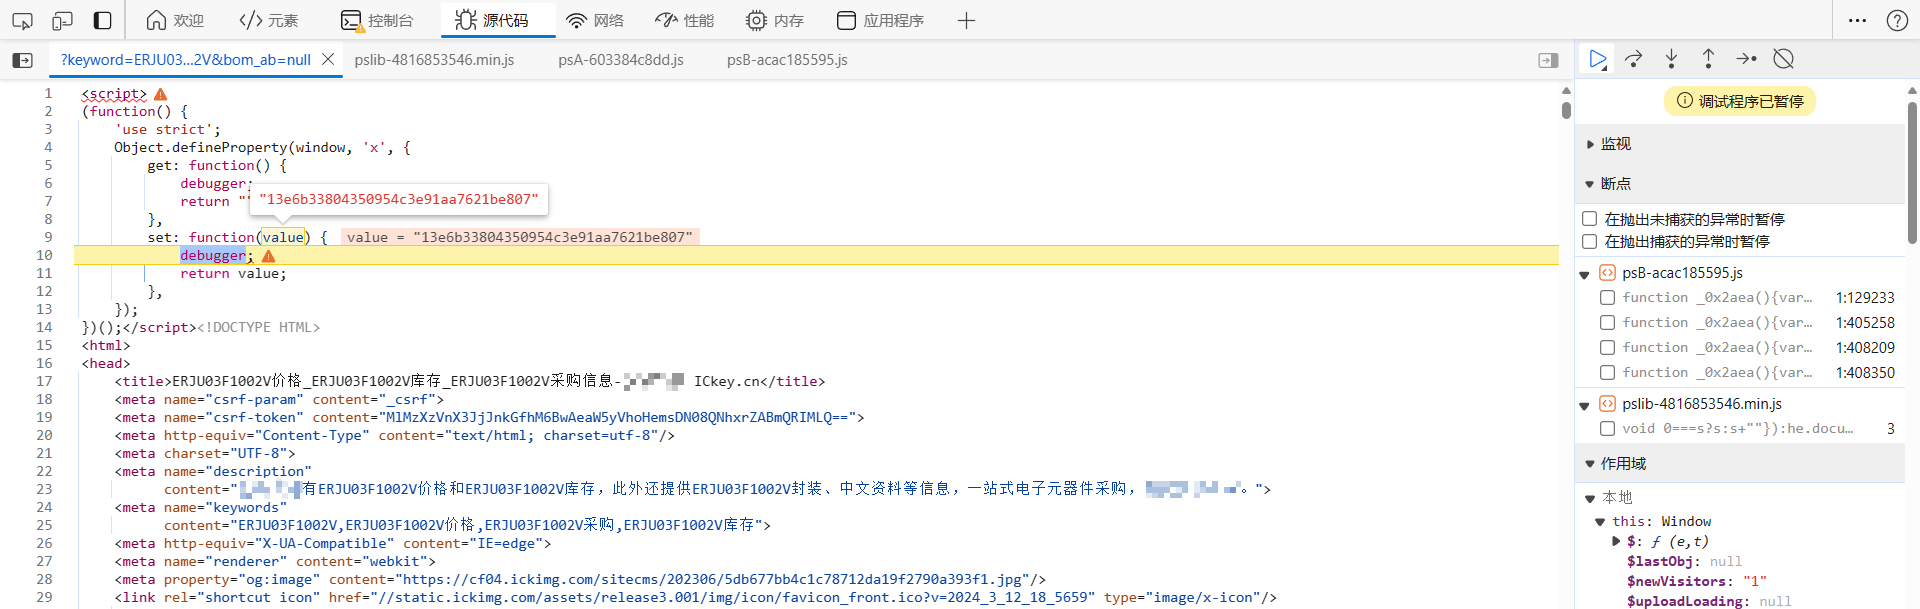Toggle the file navigator sidebar icon

[x=23, y=60]
